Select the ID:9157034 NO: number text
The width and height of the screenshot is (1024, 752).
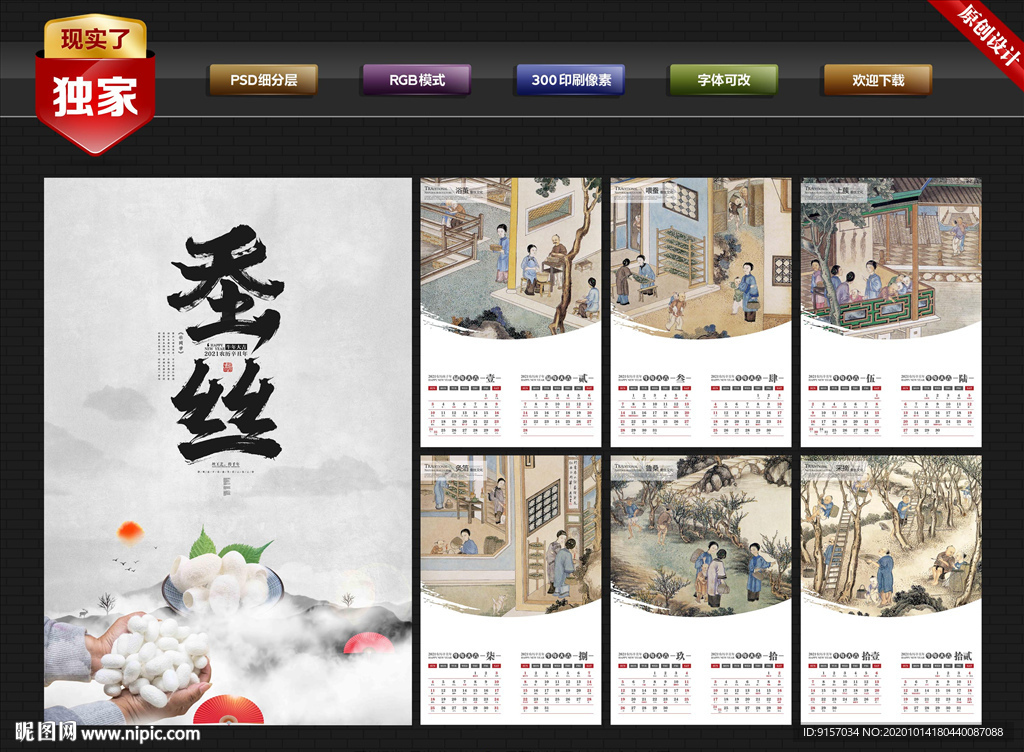(x=903, y=732)
